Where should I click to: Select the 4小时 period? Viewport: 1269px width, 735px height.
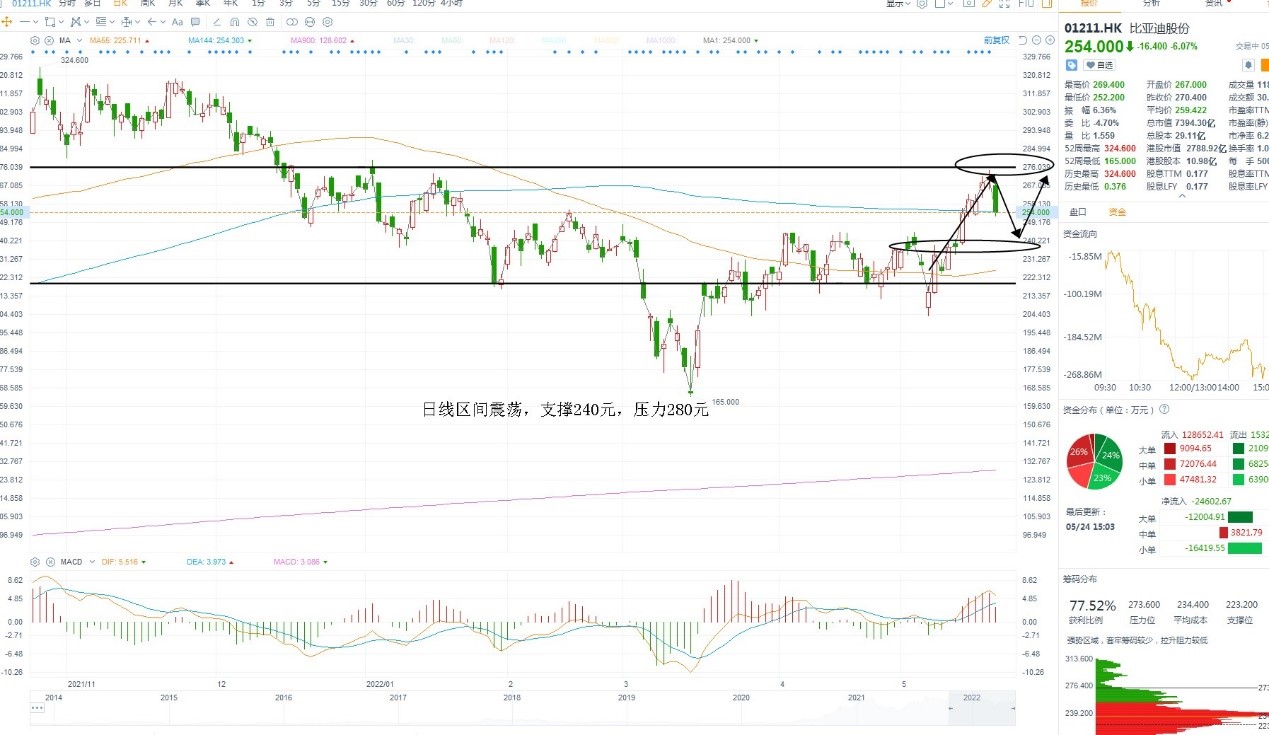click(451, 4)
